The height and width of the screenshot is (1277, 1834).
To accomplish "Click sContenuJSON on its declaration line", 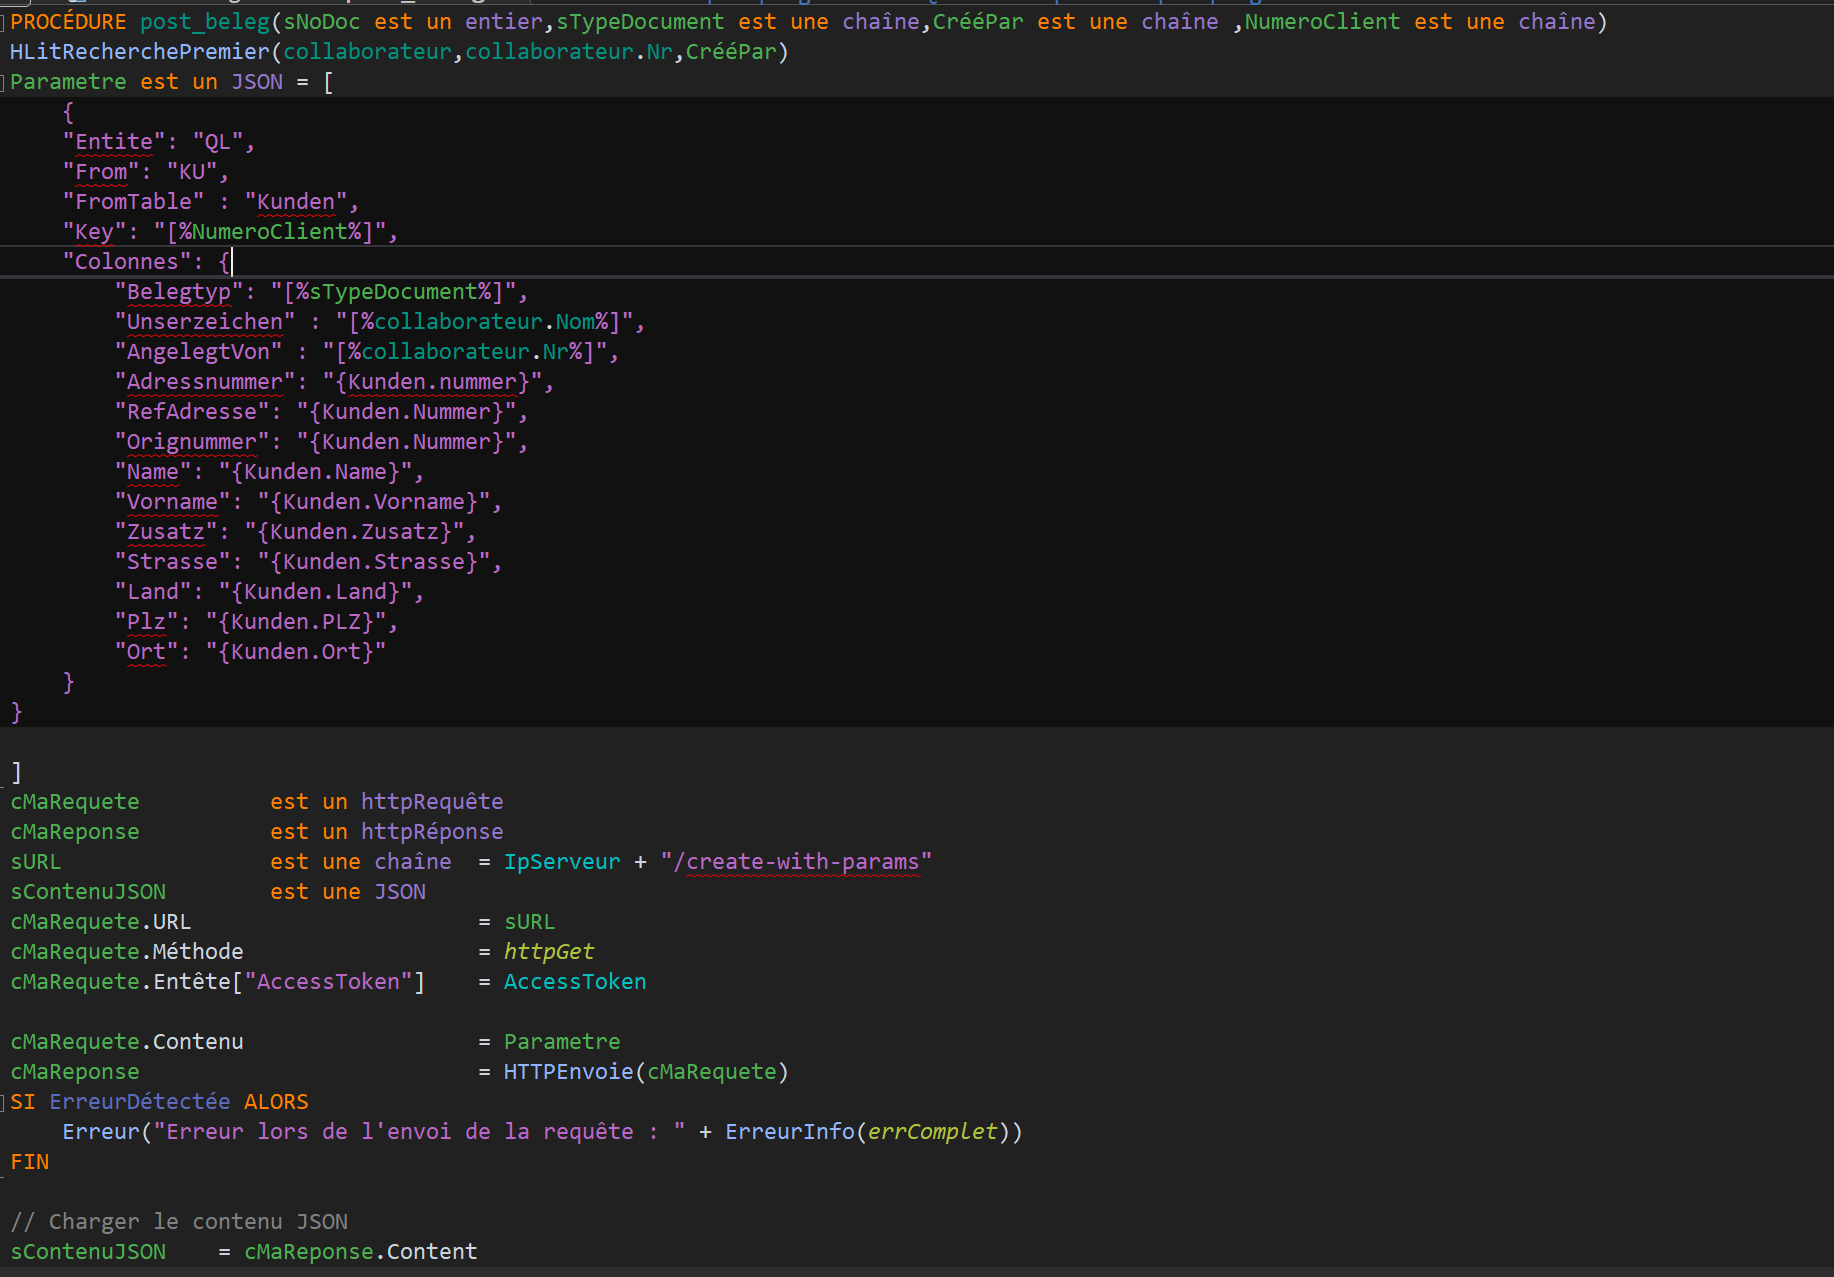I will tap(88, 892).
